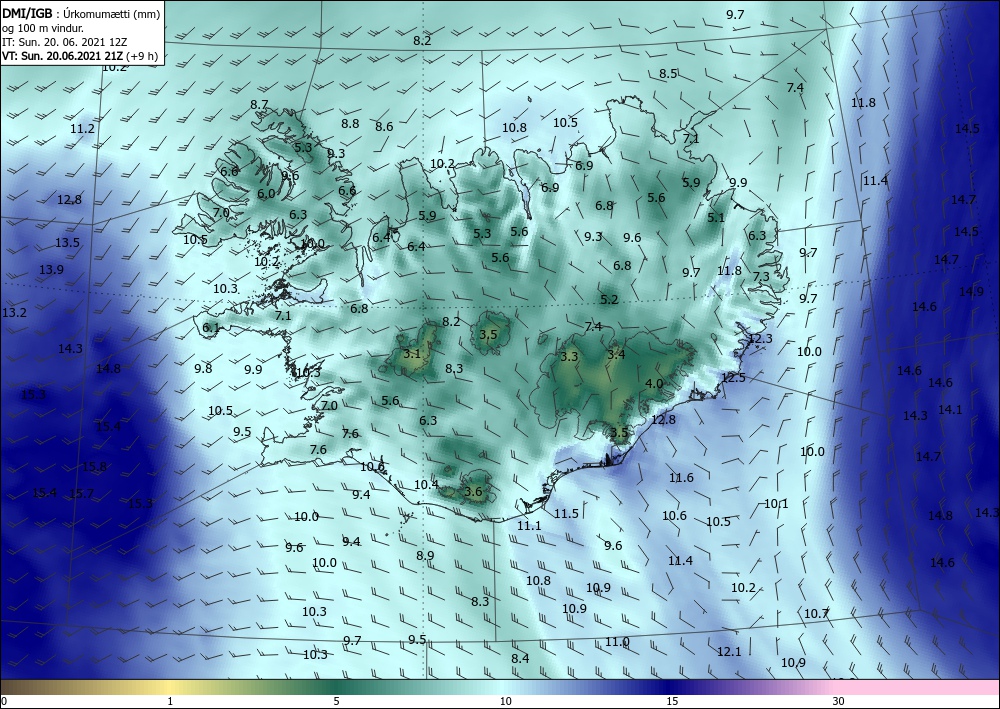Click the map value "11.0"
The height and width of the screenshot is (709, 1000).
pos(617,642)
